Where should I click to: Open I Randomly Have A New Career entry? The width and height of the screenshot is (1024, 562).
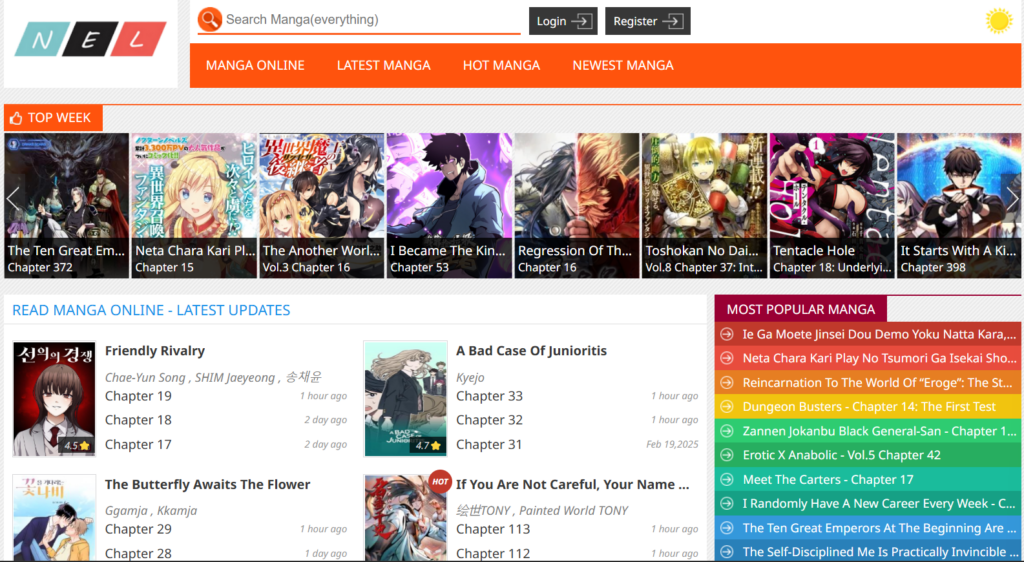click(x=879, y=504)
